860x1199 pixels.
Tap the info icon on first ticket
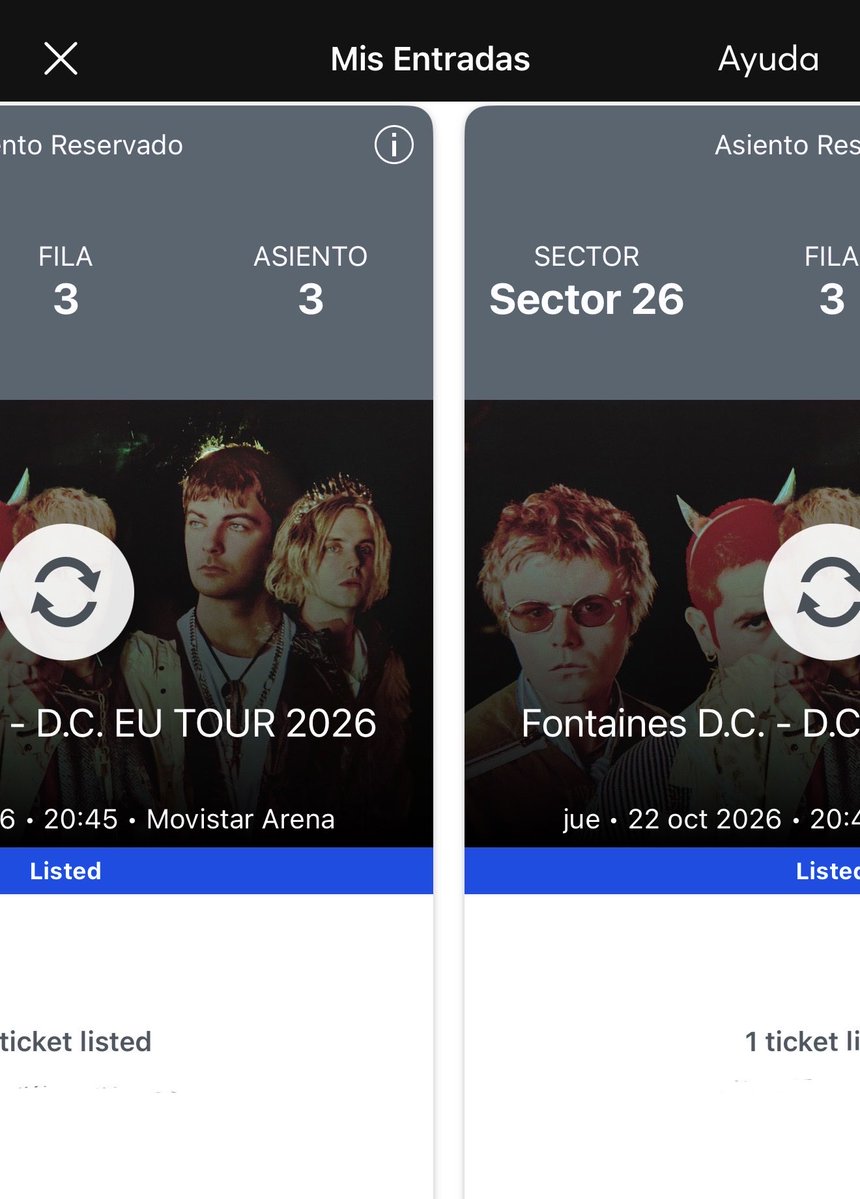point(394,145)
